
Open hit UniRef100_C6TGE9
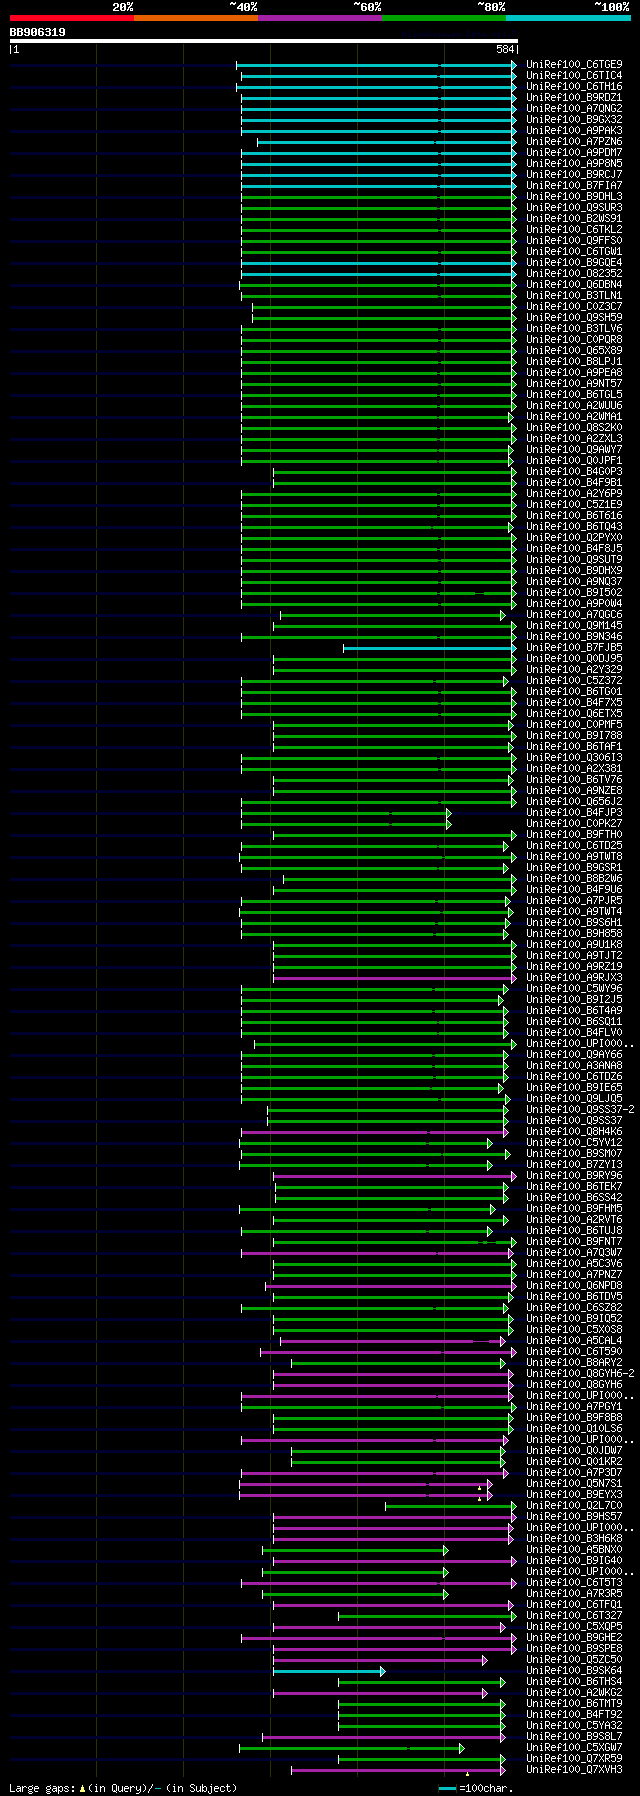point(574,64)
